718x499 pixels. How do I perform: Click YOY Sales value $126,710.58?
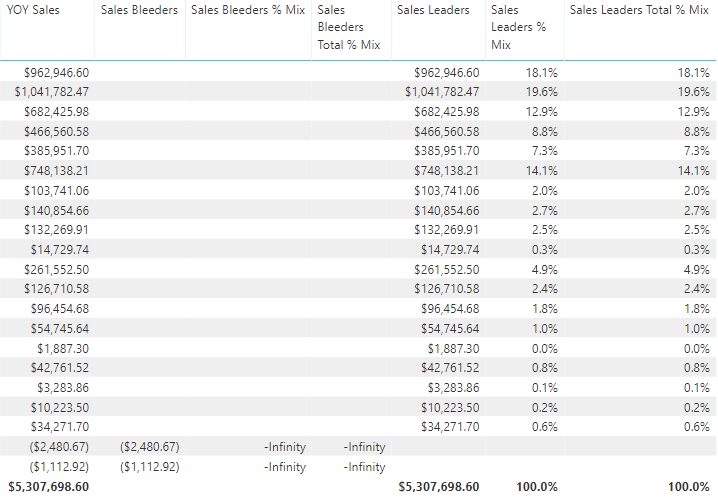pos(57,289)
